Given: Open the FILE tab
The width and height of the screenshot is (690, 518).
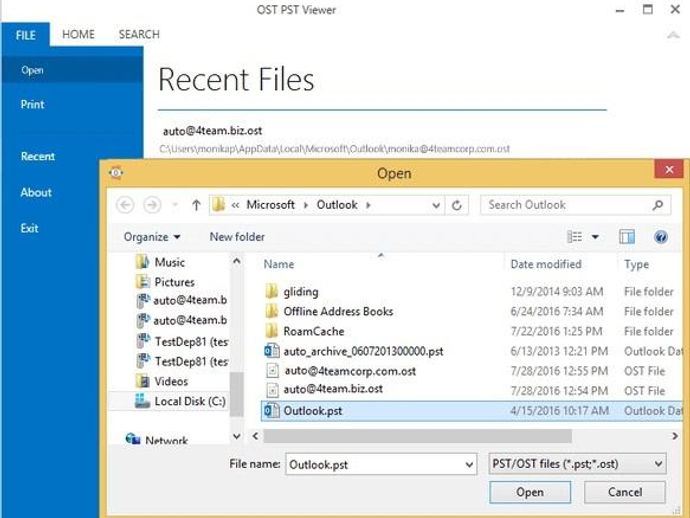Looking at the screenshot, I should click(26, 35).
